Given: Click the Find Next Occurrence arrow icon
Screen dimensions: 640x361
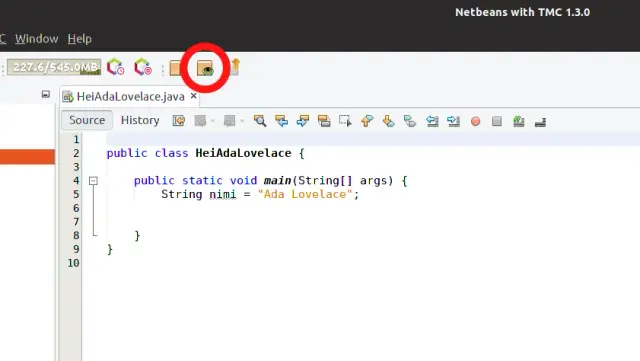Looking at the screenshot, I should (x=302, y=121).
